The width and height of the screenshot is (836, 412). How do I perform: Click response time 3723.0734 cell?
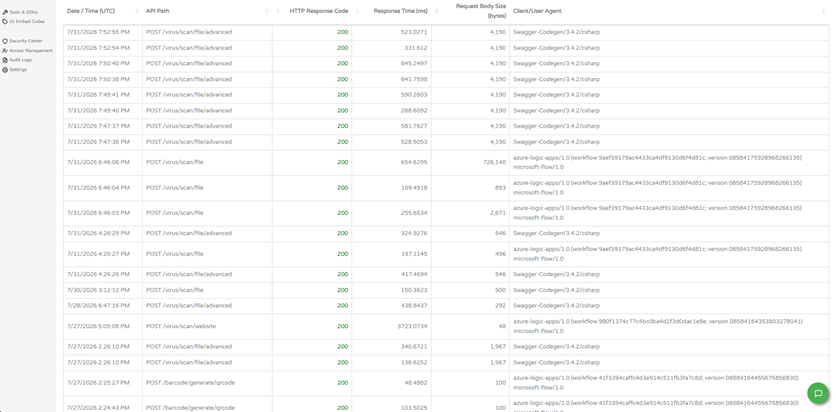[x=411, y=326]
